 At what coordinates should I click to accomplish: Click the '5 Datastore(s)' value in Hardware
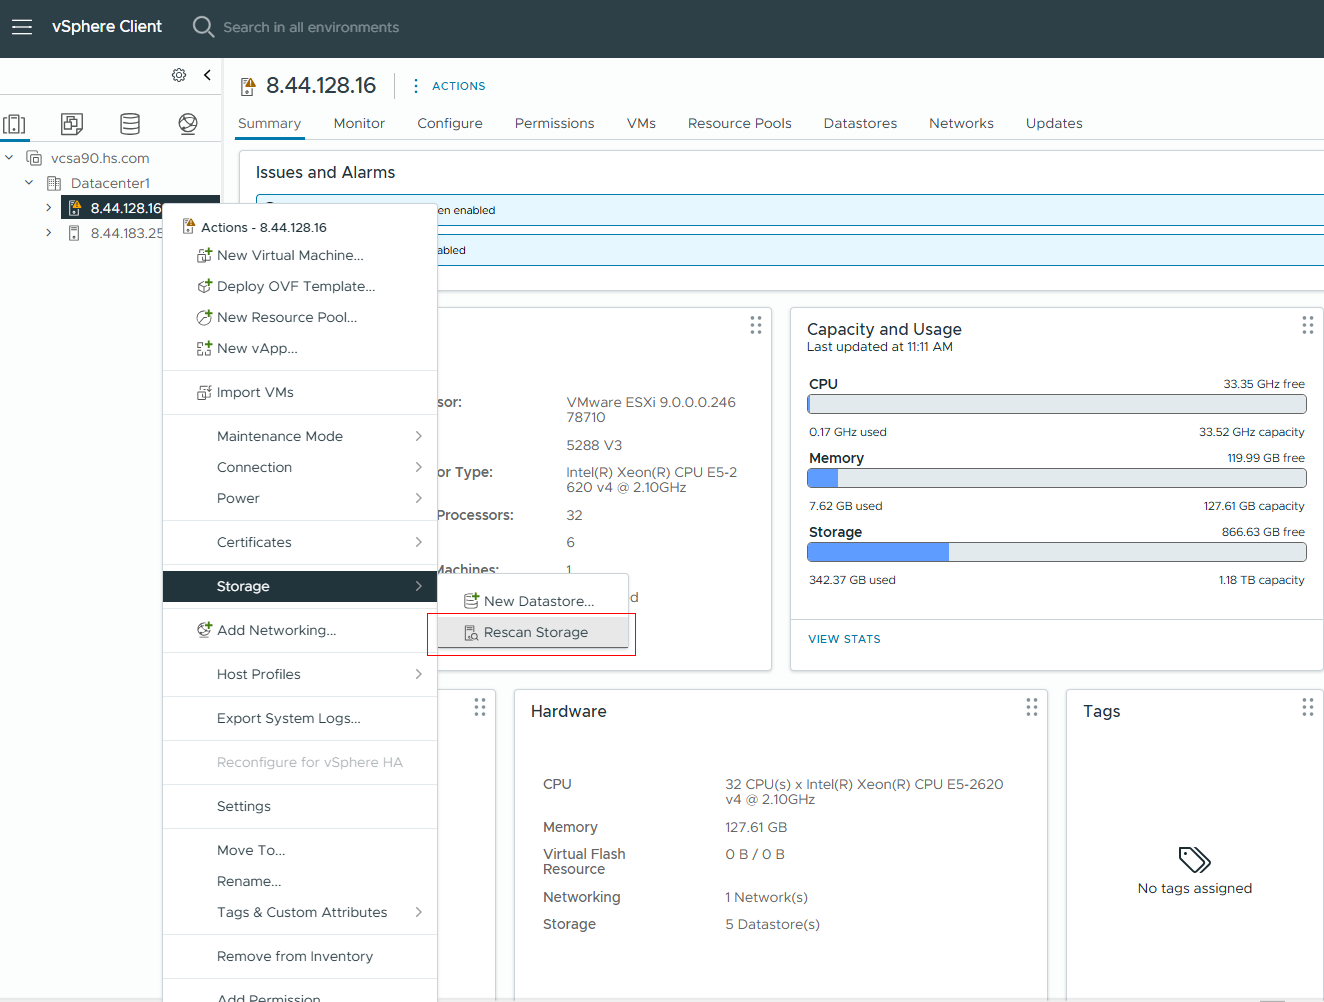click(x=772, y=924)
